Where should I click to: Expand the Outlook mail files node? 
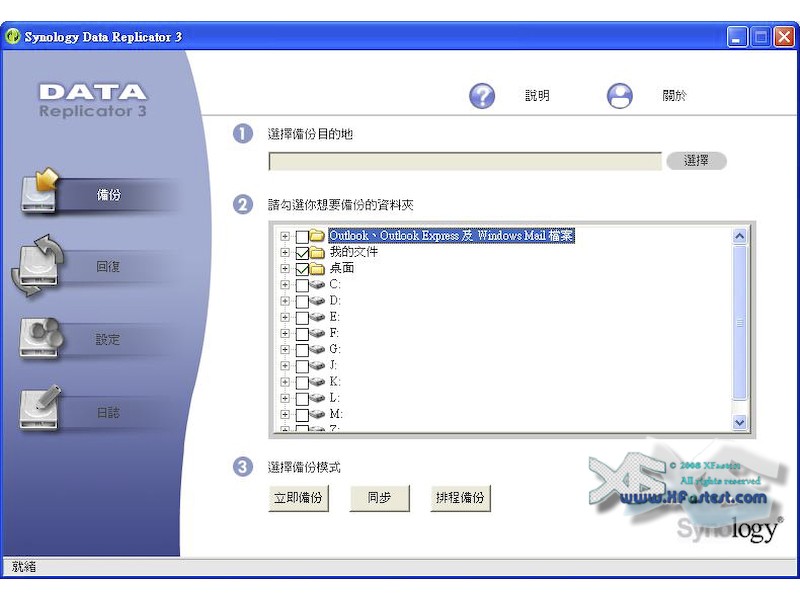285,236
